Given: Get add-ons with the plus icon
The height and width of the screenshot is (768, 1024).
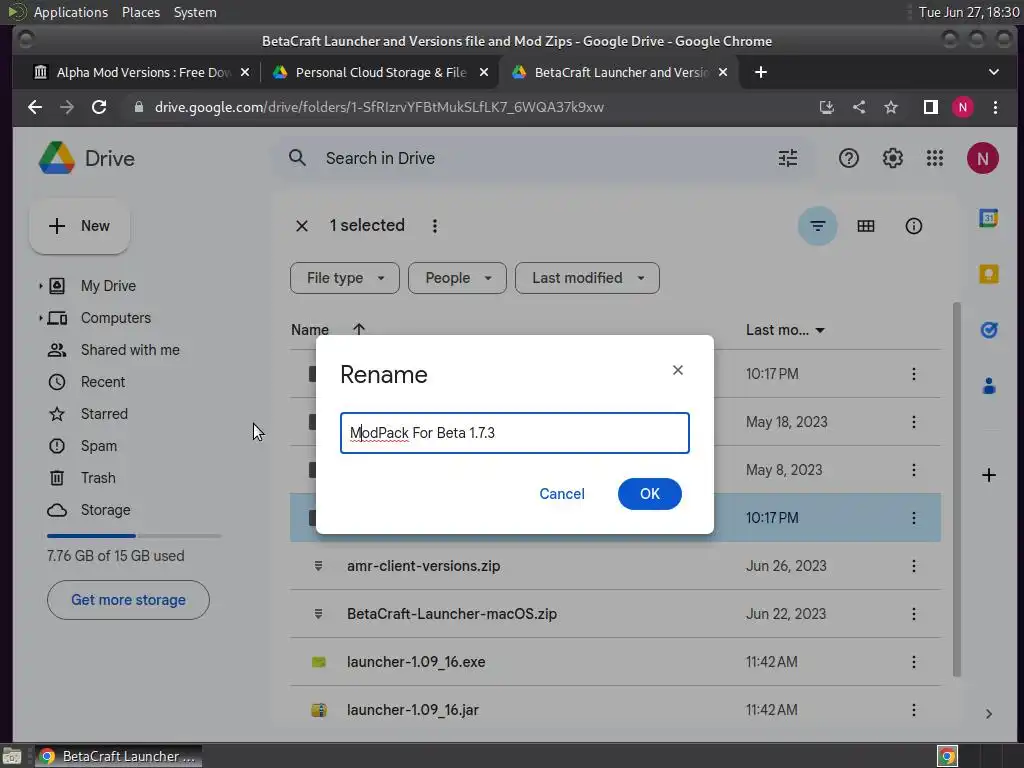Looking at the screenshot, I should point(988,475).
